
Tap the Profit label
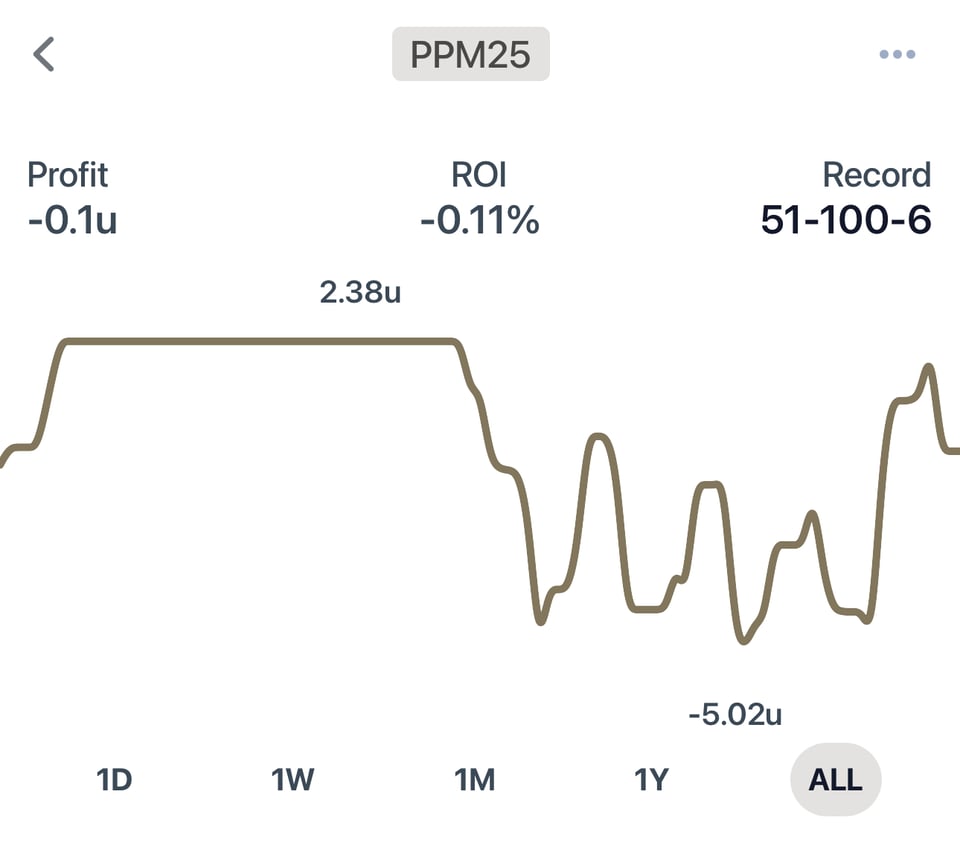(67, 175)
